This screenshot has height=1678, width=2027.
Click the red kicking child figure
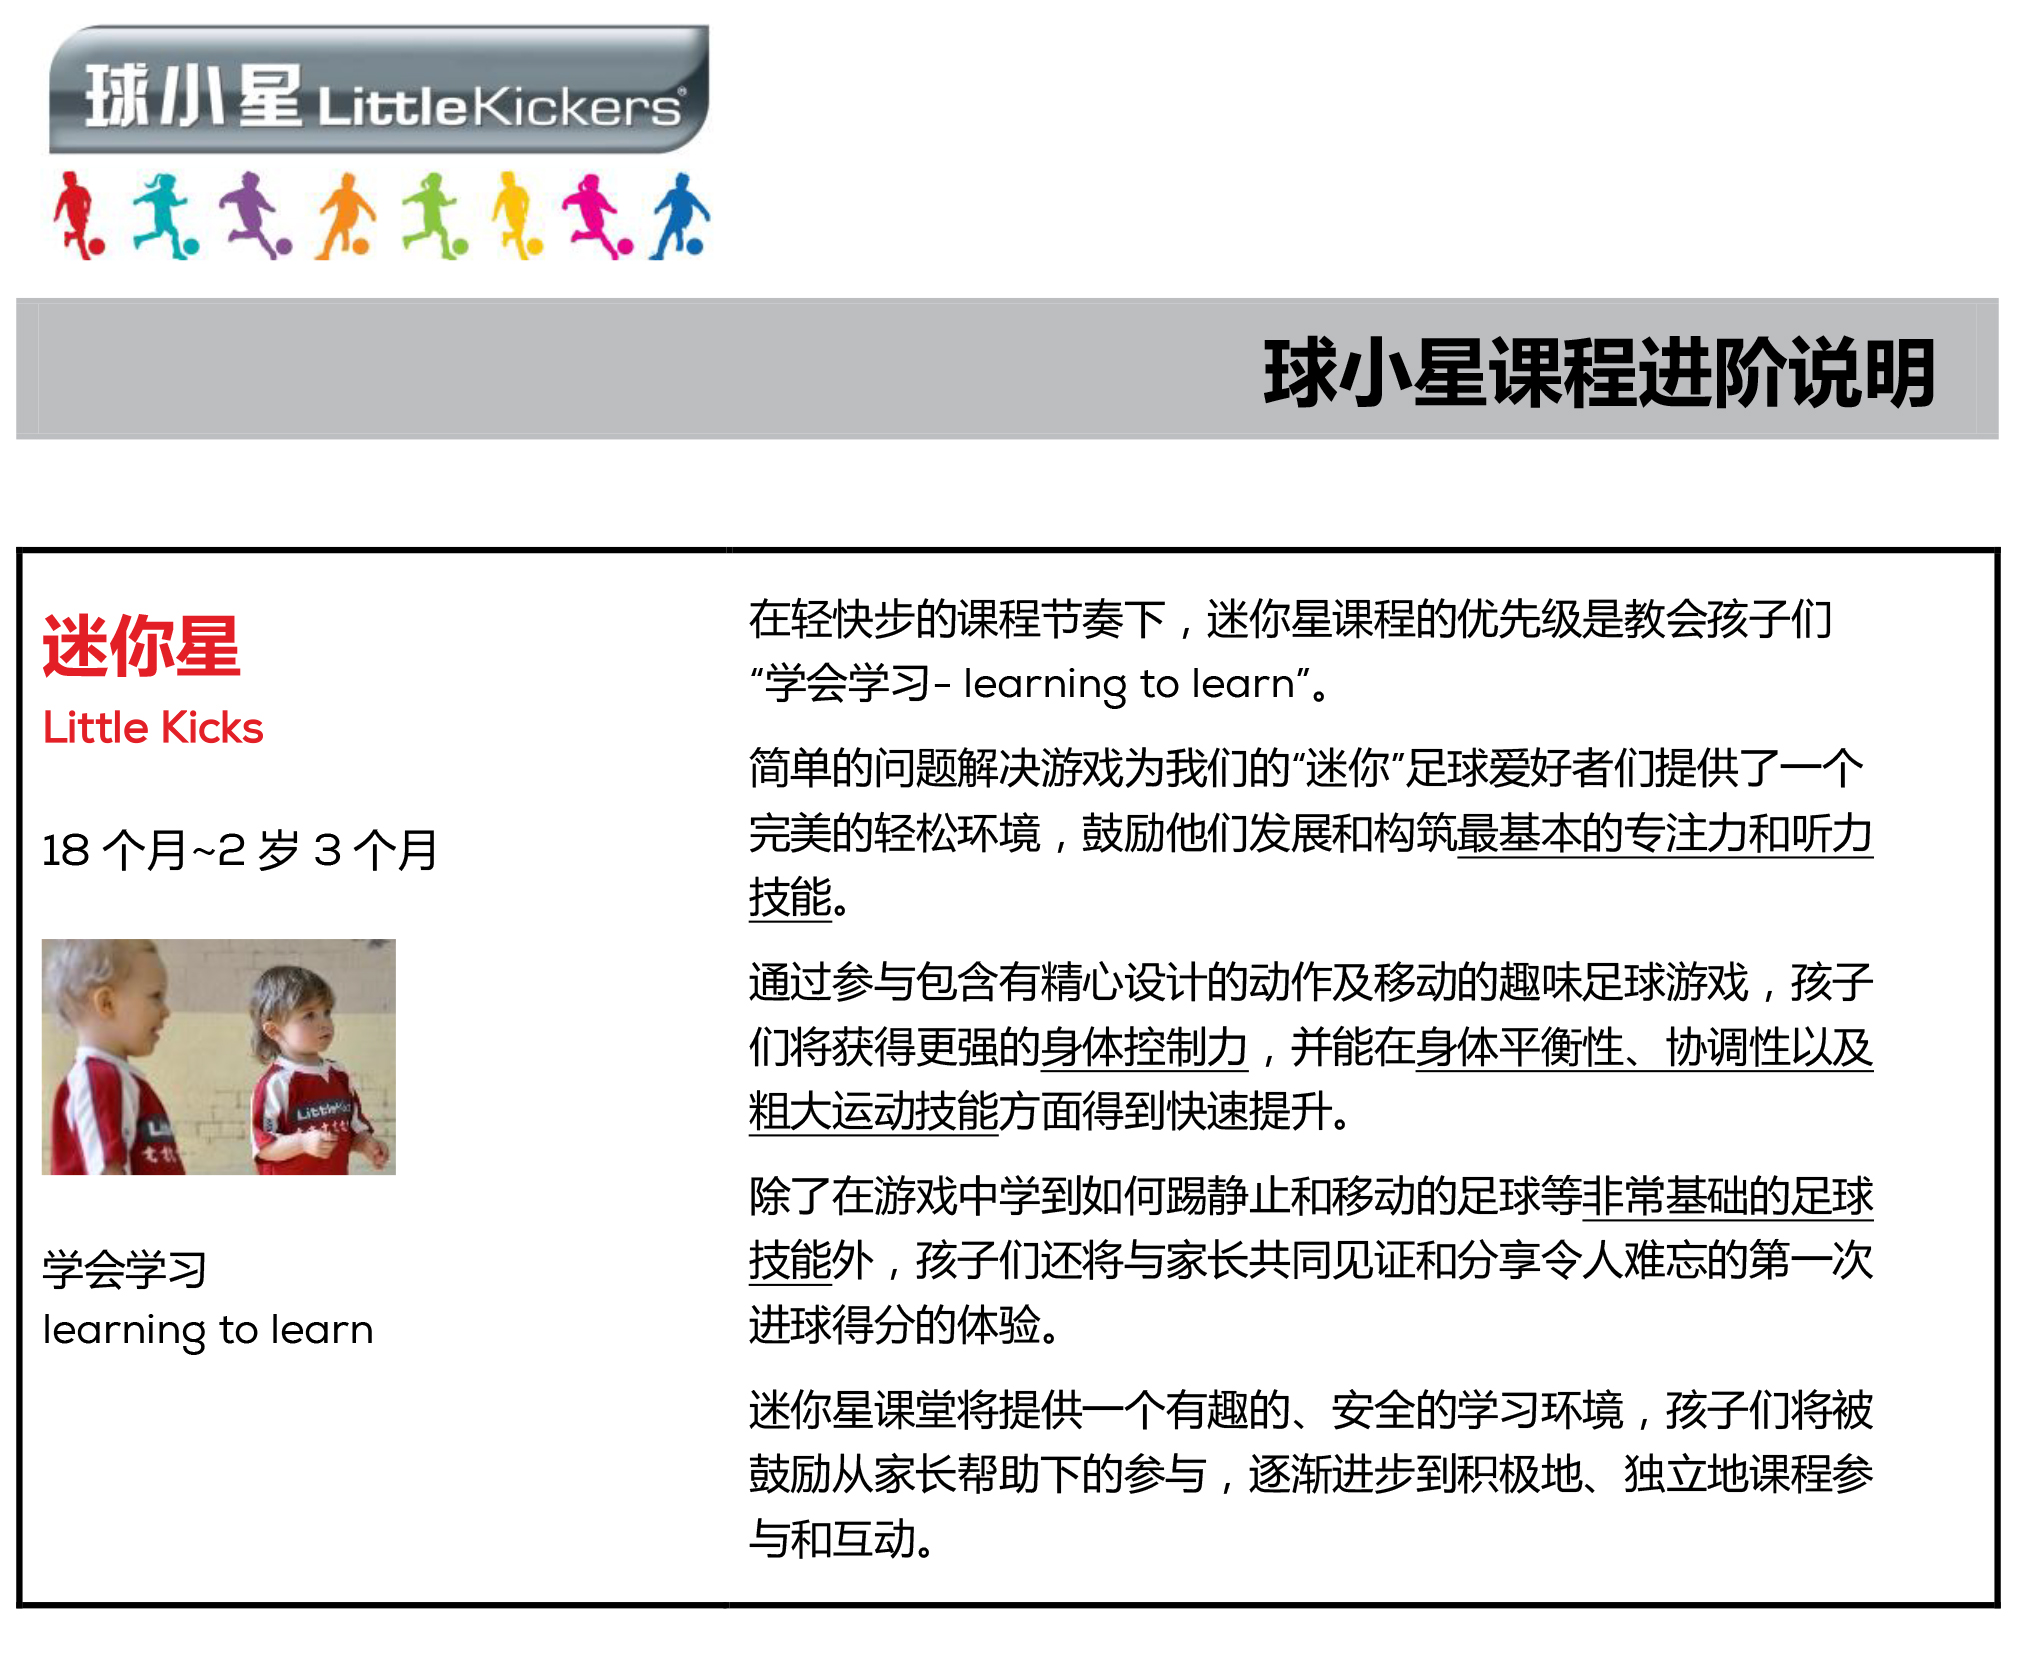coord(78,216)
